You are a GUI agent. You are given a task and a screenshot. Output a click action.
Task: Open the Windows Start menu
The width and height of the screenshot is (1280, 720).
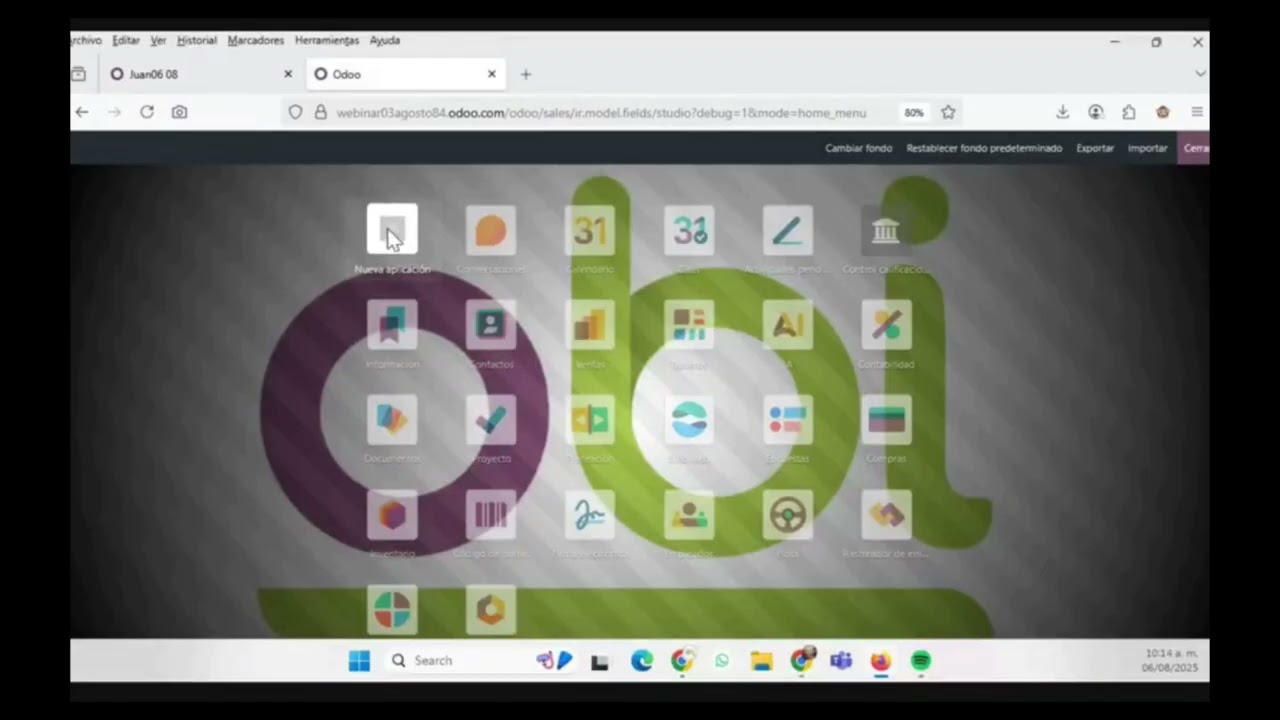pyautogui.click(x=359, y=661)
